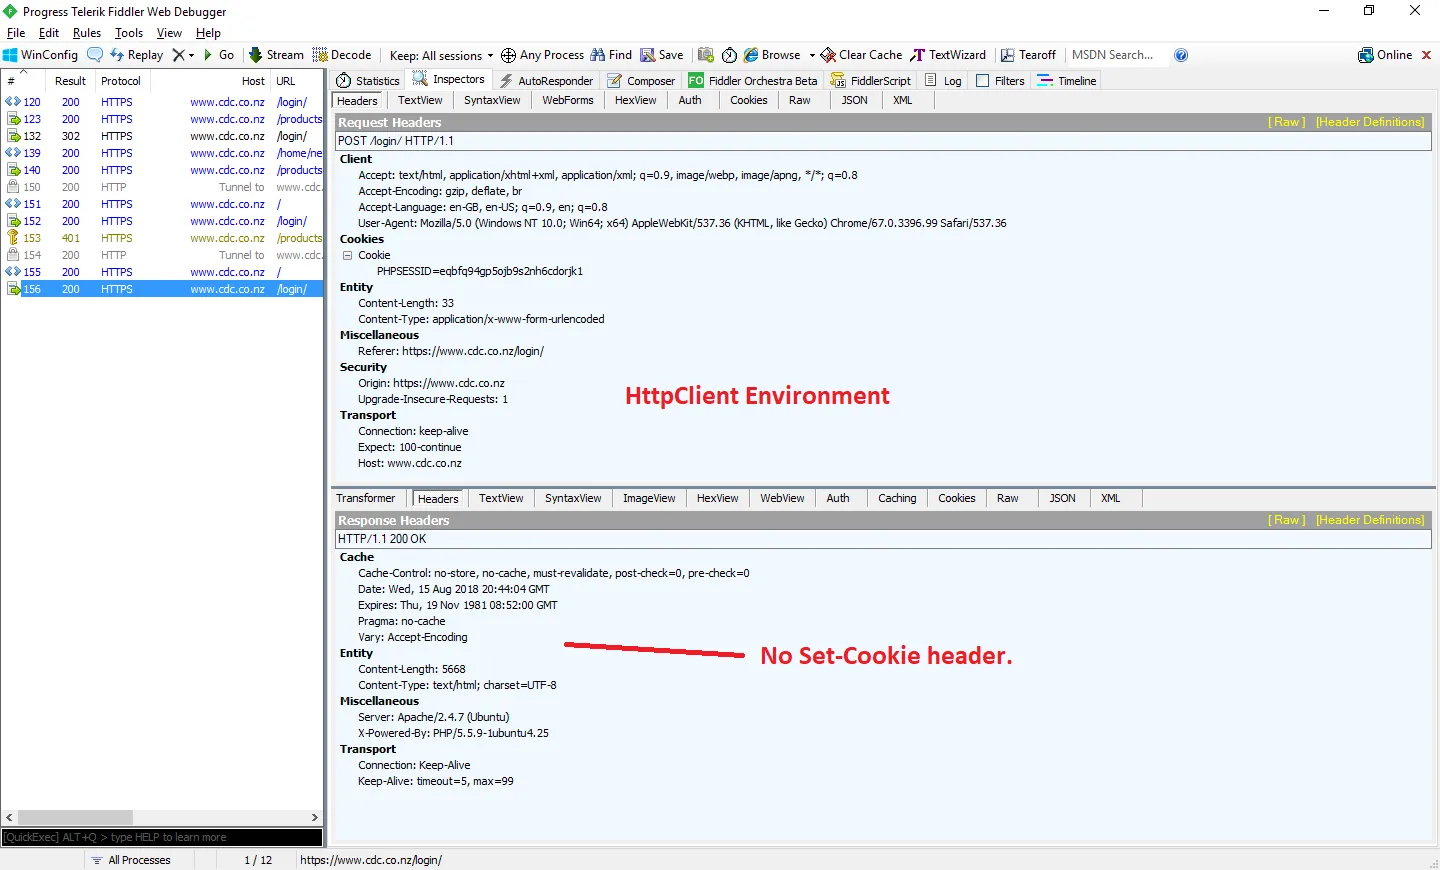This screenshot has width=1440, height=870.
Task: Open the View menu
Action: tap(169, 33)
